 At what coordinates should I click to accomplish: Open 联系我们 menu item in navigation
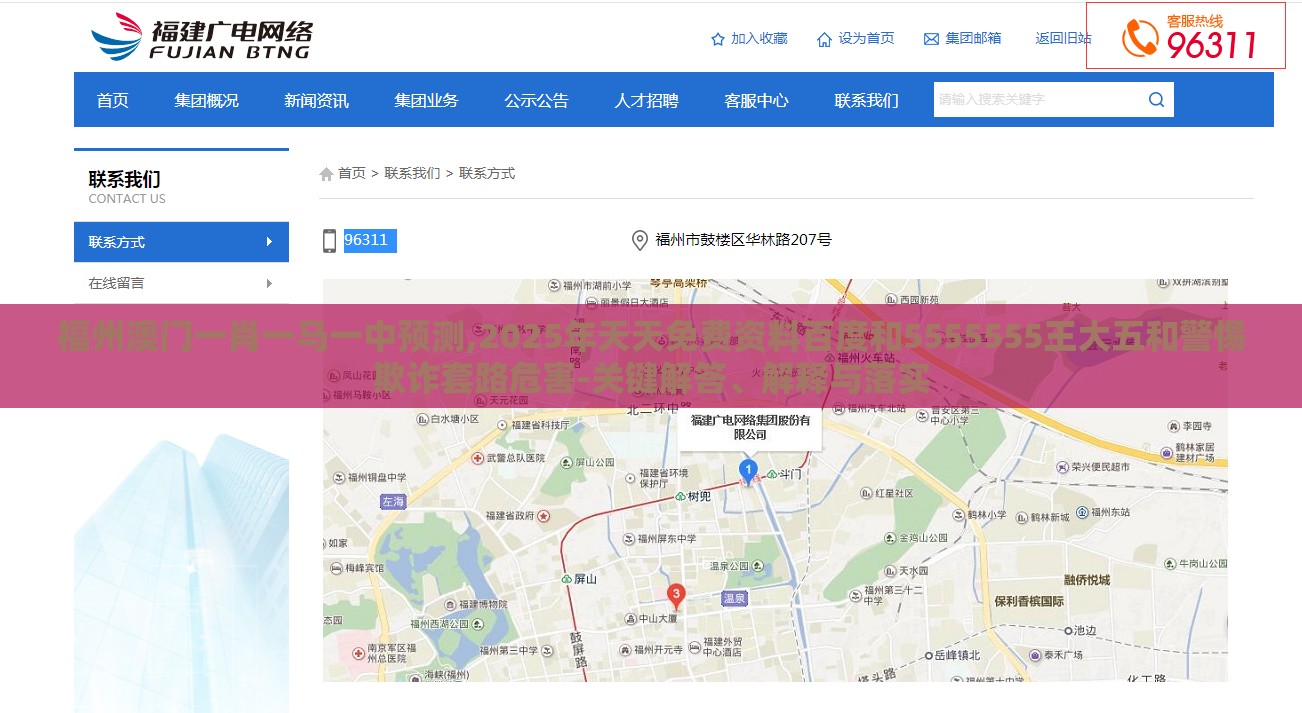pos(867,100)
